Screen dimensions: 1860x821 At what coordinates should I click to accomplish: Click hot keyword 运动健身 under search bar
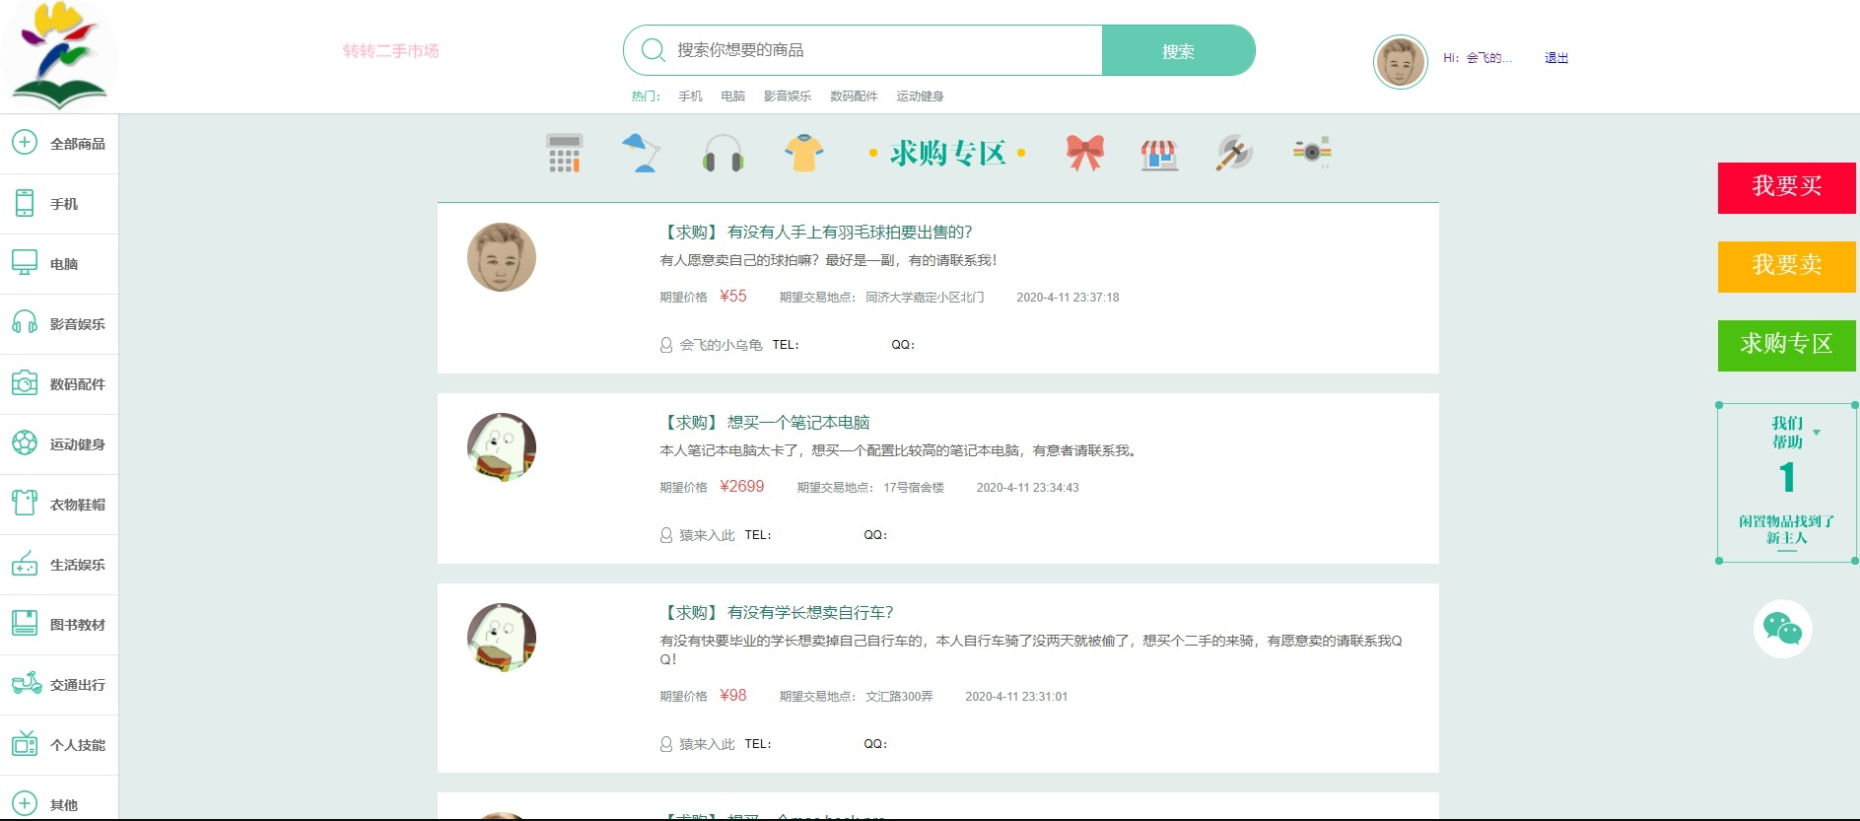click(920, 96)
